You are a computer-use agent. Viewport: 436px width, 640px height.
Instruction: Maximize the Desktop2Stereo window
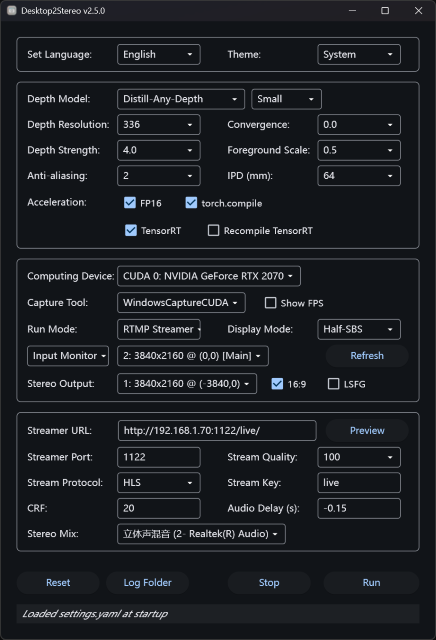[x=385, y=11]
